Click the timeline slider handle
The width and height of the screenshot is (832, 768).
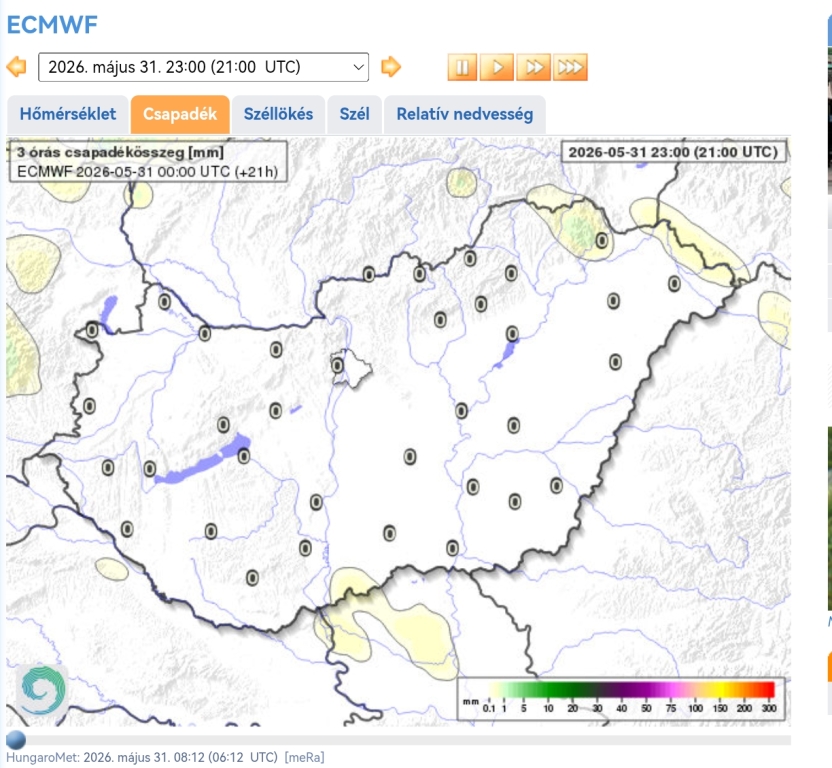pyautogui.click(x=15, y=740)
